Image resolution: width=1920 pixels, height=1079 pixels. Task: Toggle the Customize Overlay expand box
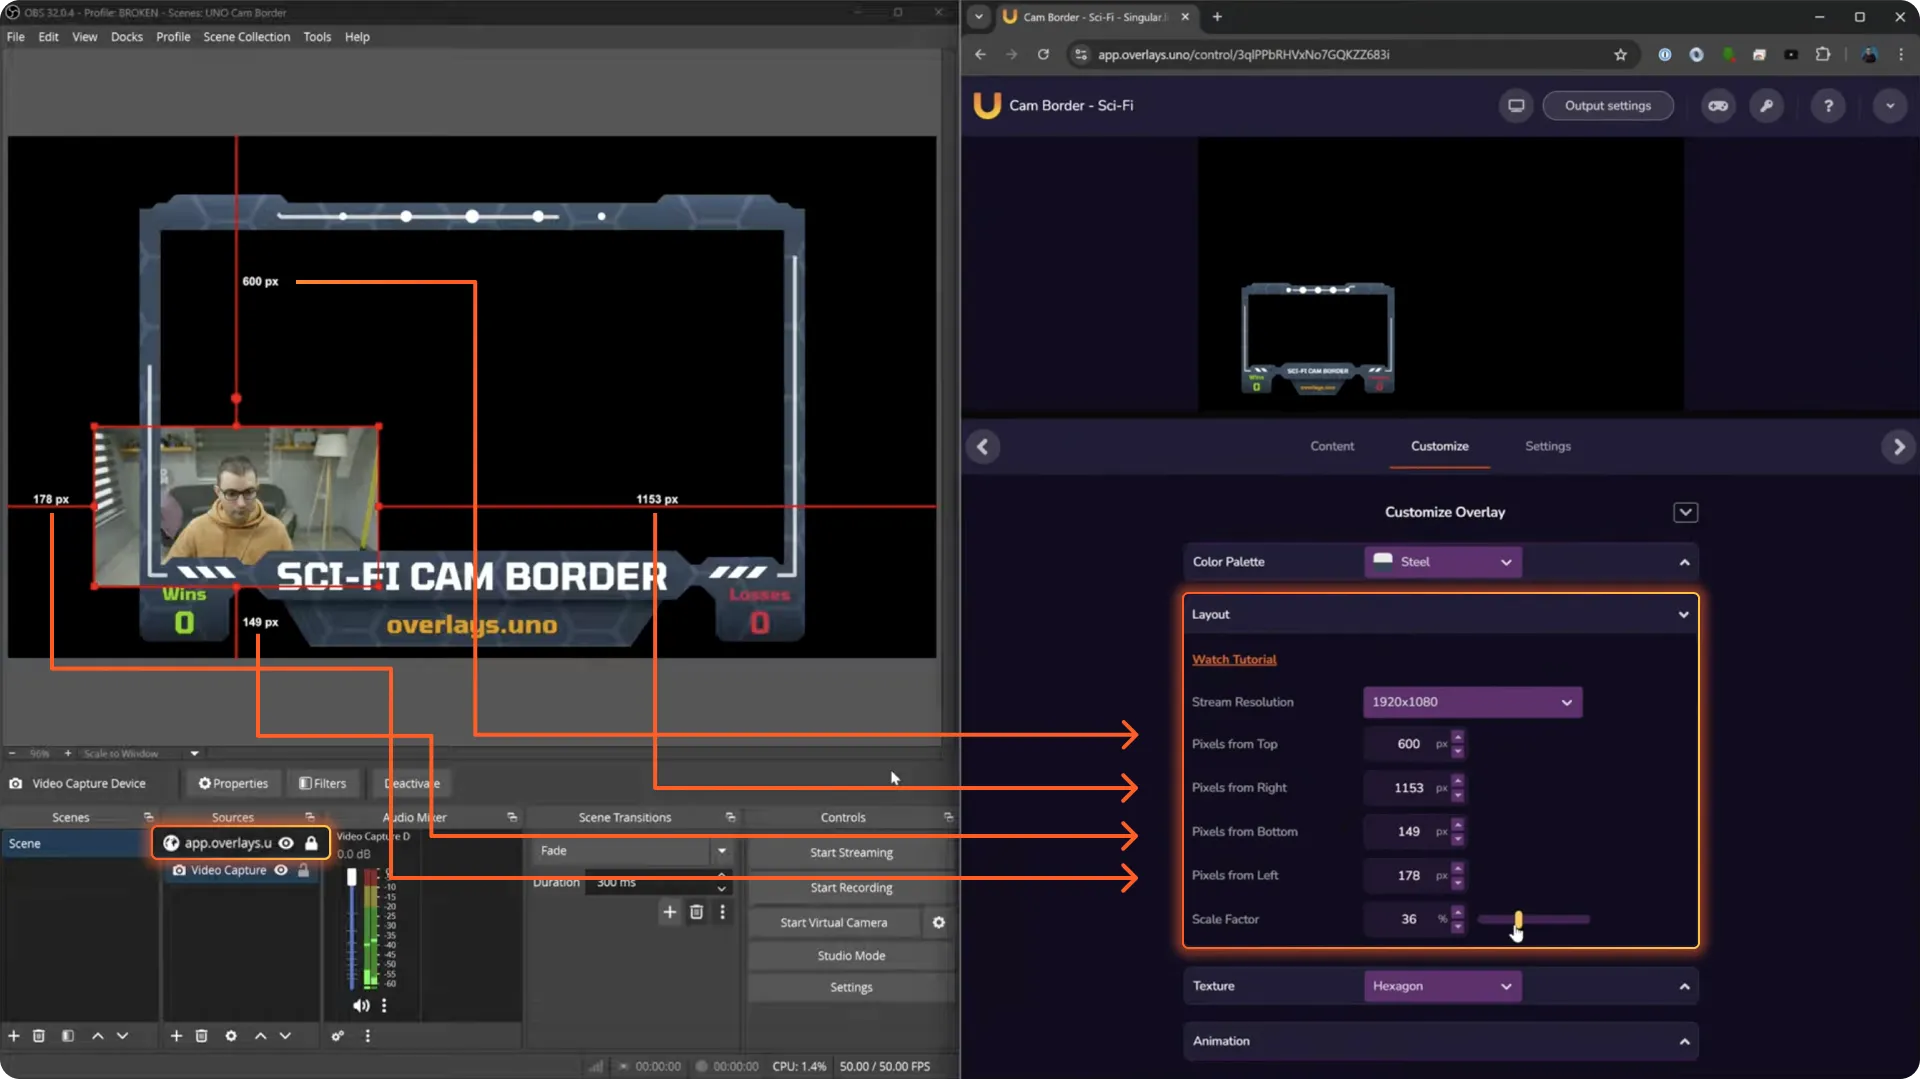pos(1685,512)
